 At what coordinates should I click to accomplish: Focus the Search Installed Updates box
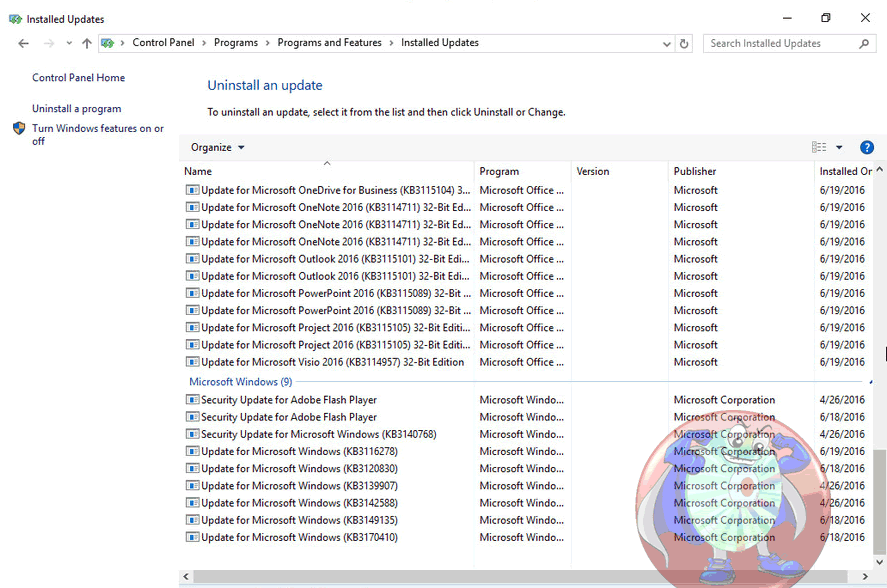789,44
